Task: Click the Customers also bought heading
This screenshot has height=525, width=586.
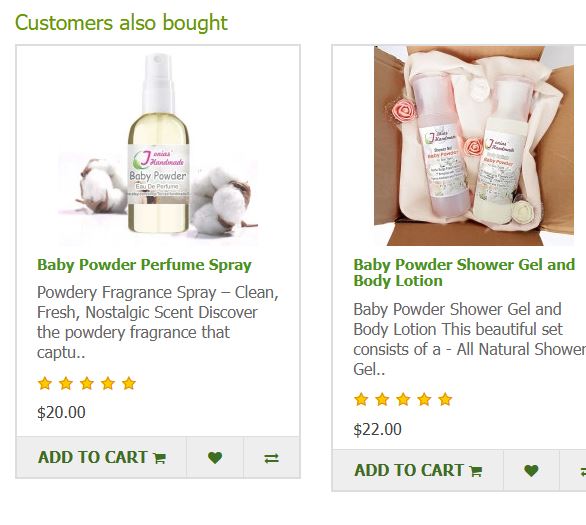Action: [x=121, y=23]
